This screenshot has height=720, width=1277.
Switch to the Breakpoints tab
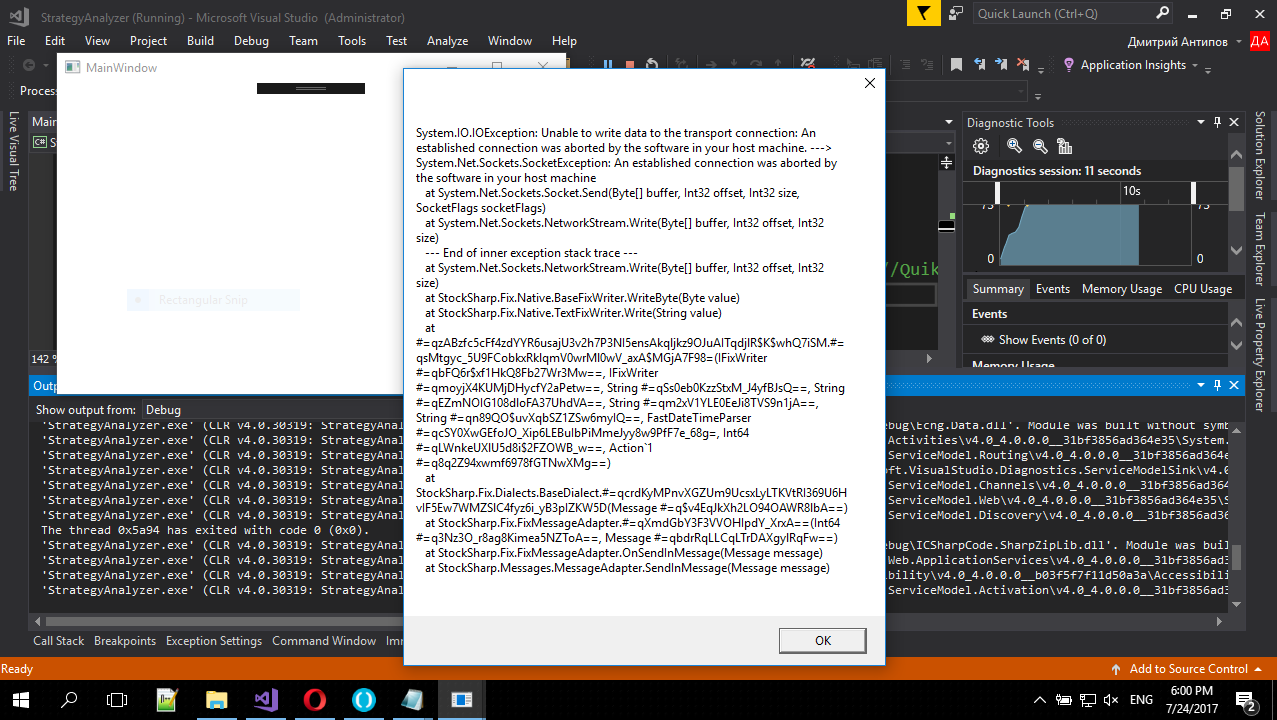coord(125,641)
